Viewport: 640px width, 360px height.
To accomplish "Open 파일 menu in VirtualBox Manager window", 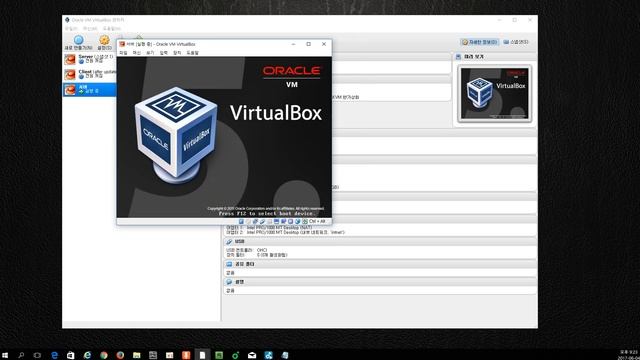I will [x=71, y=29].
